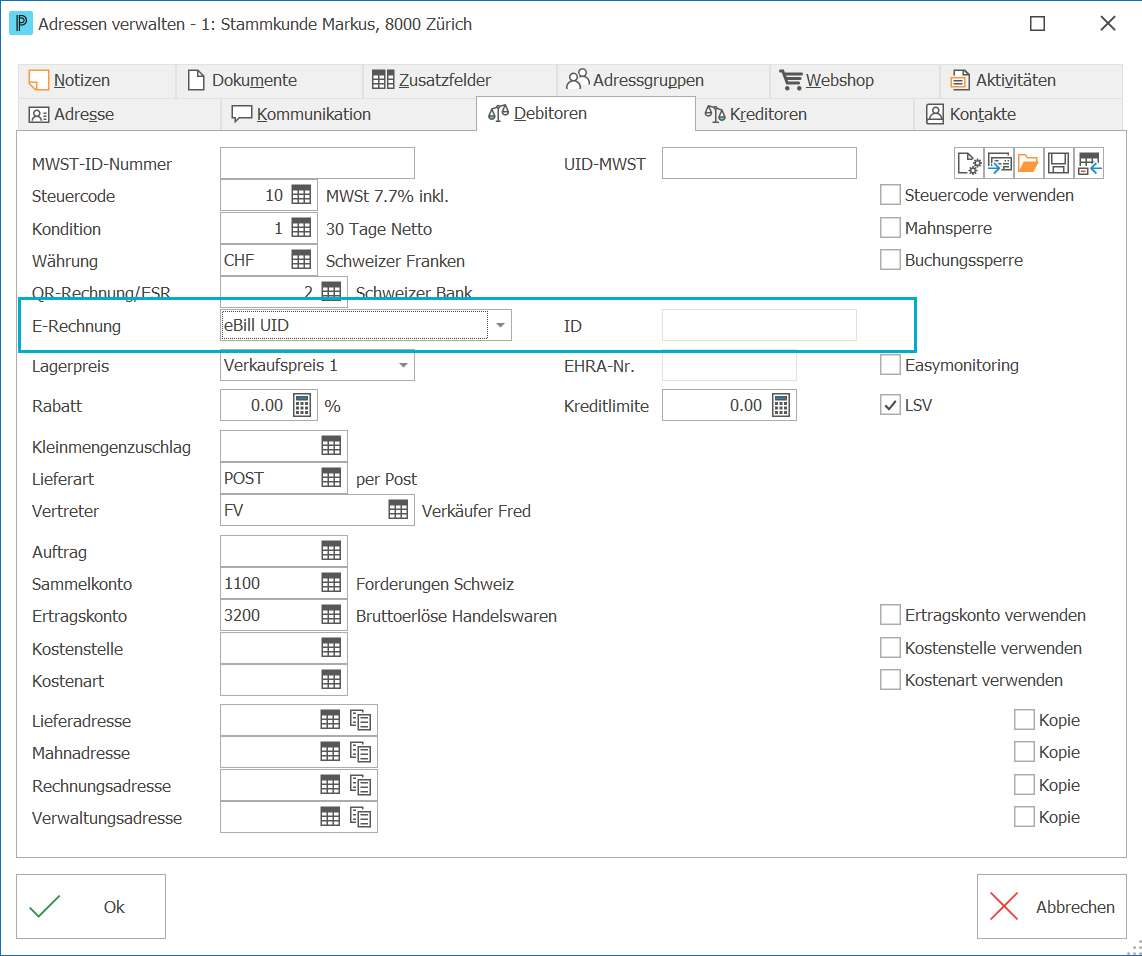The height and width of the screenshot is (956, 1142).
Task: Open the Kommunikation tab
Action: coord(348,114)
